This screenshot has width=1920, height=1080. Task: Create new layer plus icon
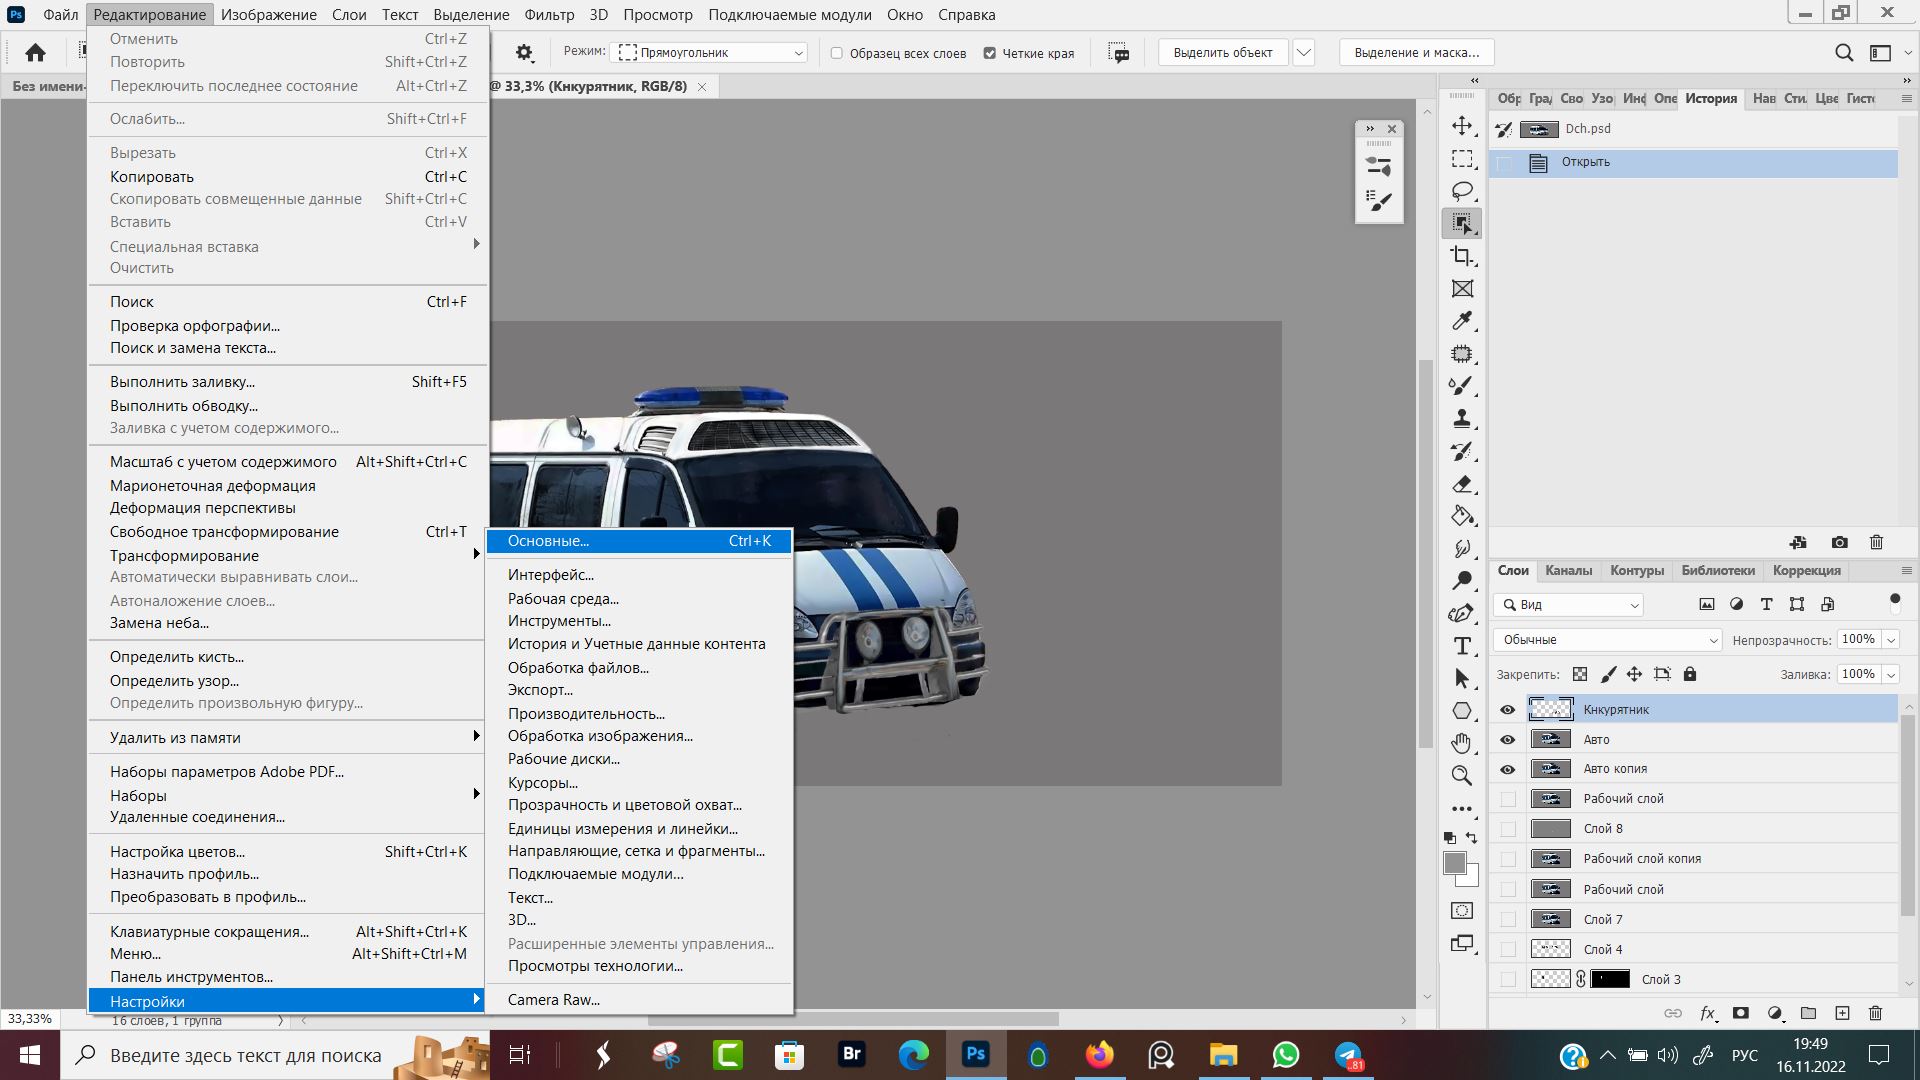point(1842,1013)
